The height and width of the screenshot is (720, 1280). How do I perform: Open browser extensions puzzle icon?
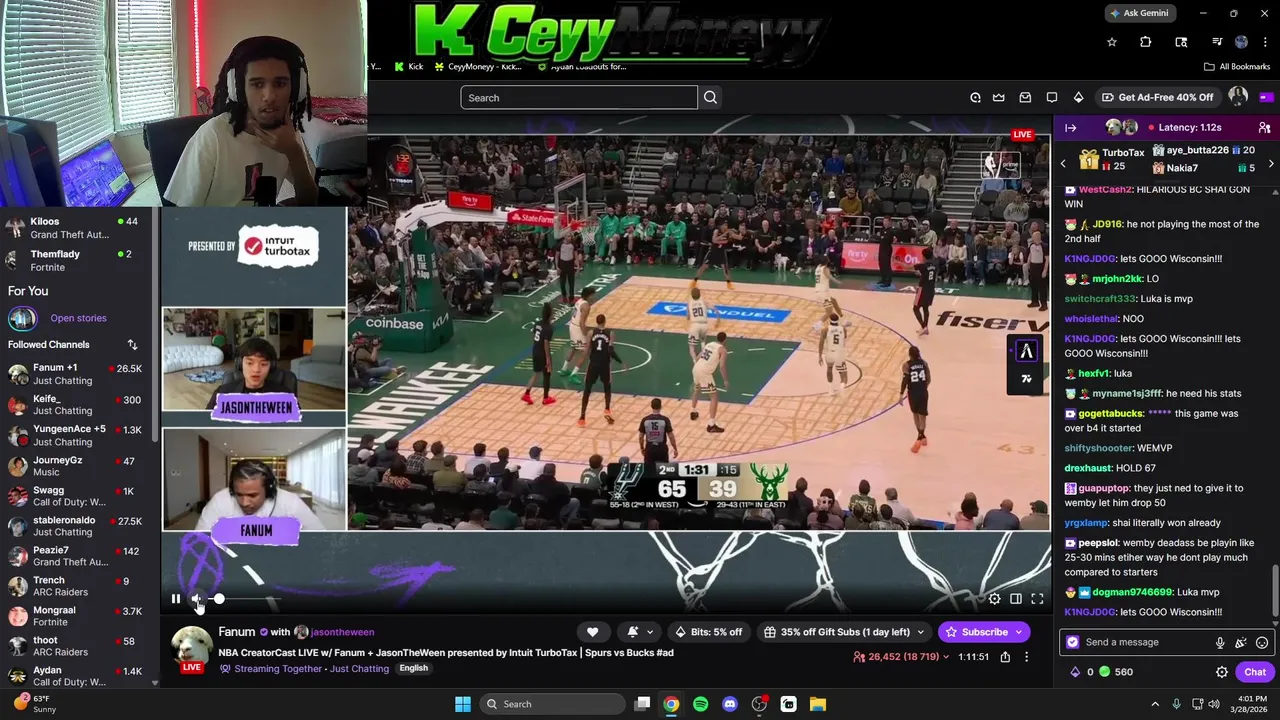point(1145,42)
